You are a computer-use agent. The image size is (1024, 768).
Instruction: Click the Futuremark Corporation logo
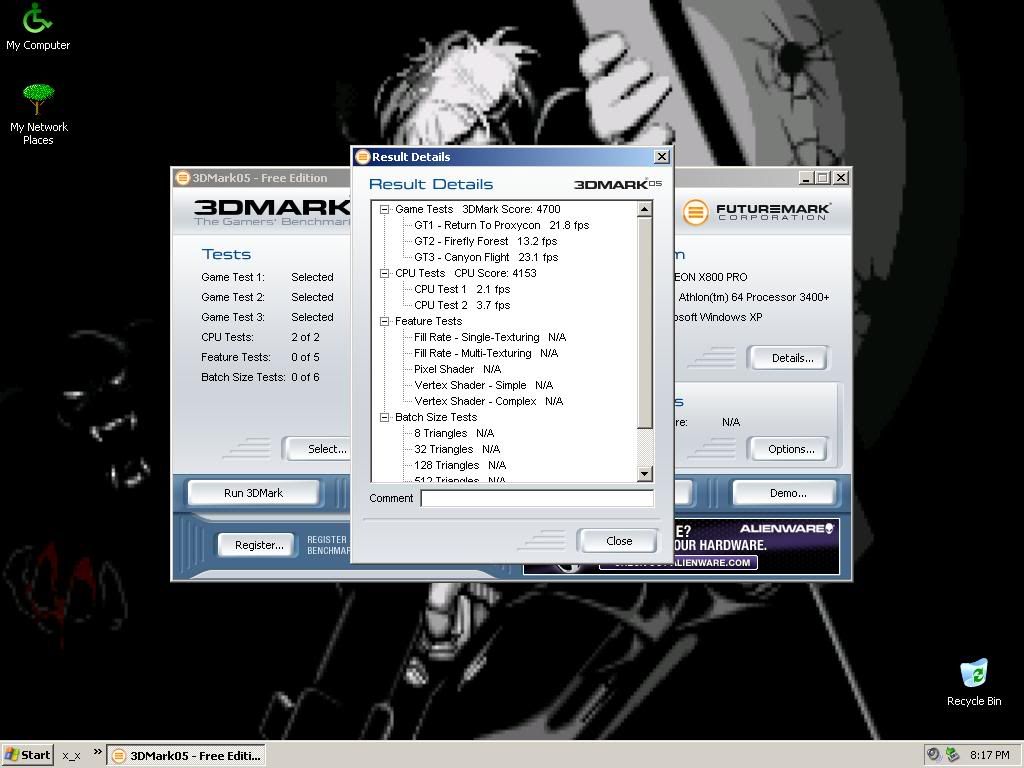point(757,212)
